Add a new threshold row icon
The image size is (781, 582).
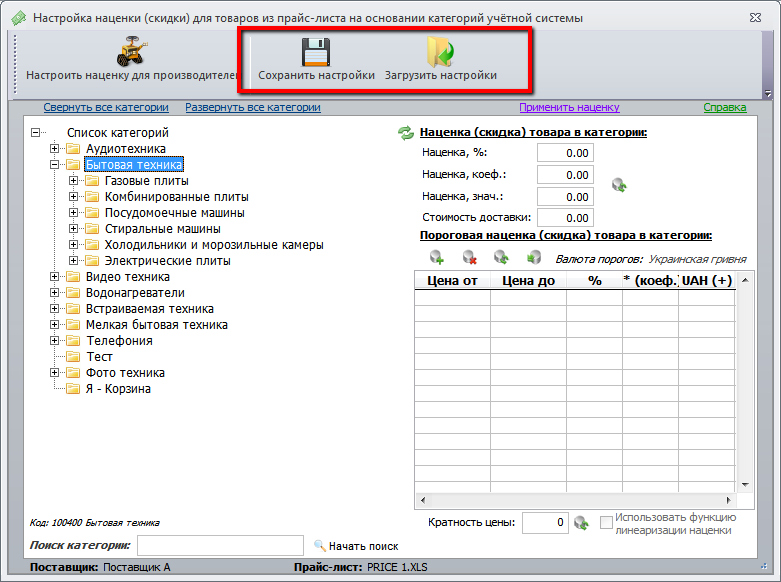coord(437,257)
